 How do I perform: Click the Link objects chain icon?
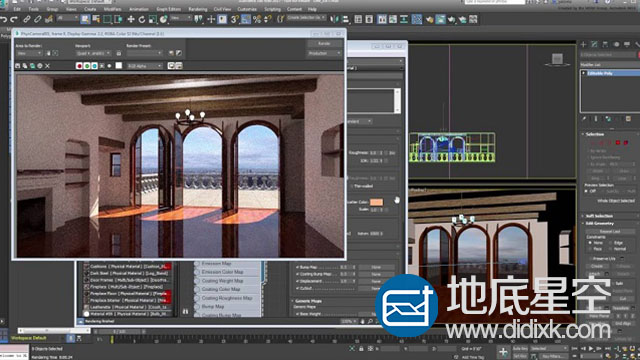[x=27, y=19]
